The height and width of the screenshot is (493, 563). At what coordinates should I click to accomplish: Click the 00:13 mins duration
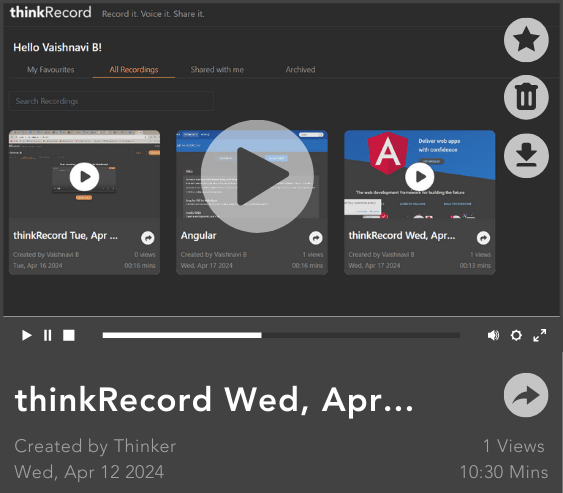475,266
